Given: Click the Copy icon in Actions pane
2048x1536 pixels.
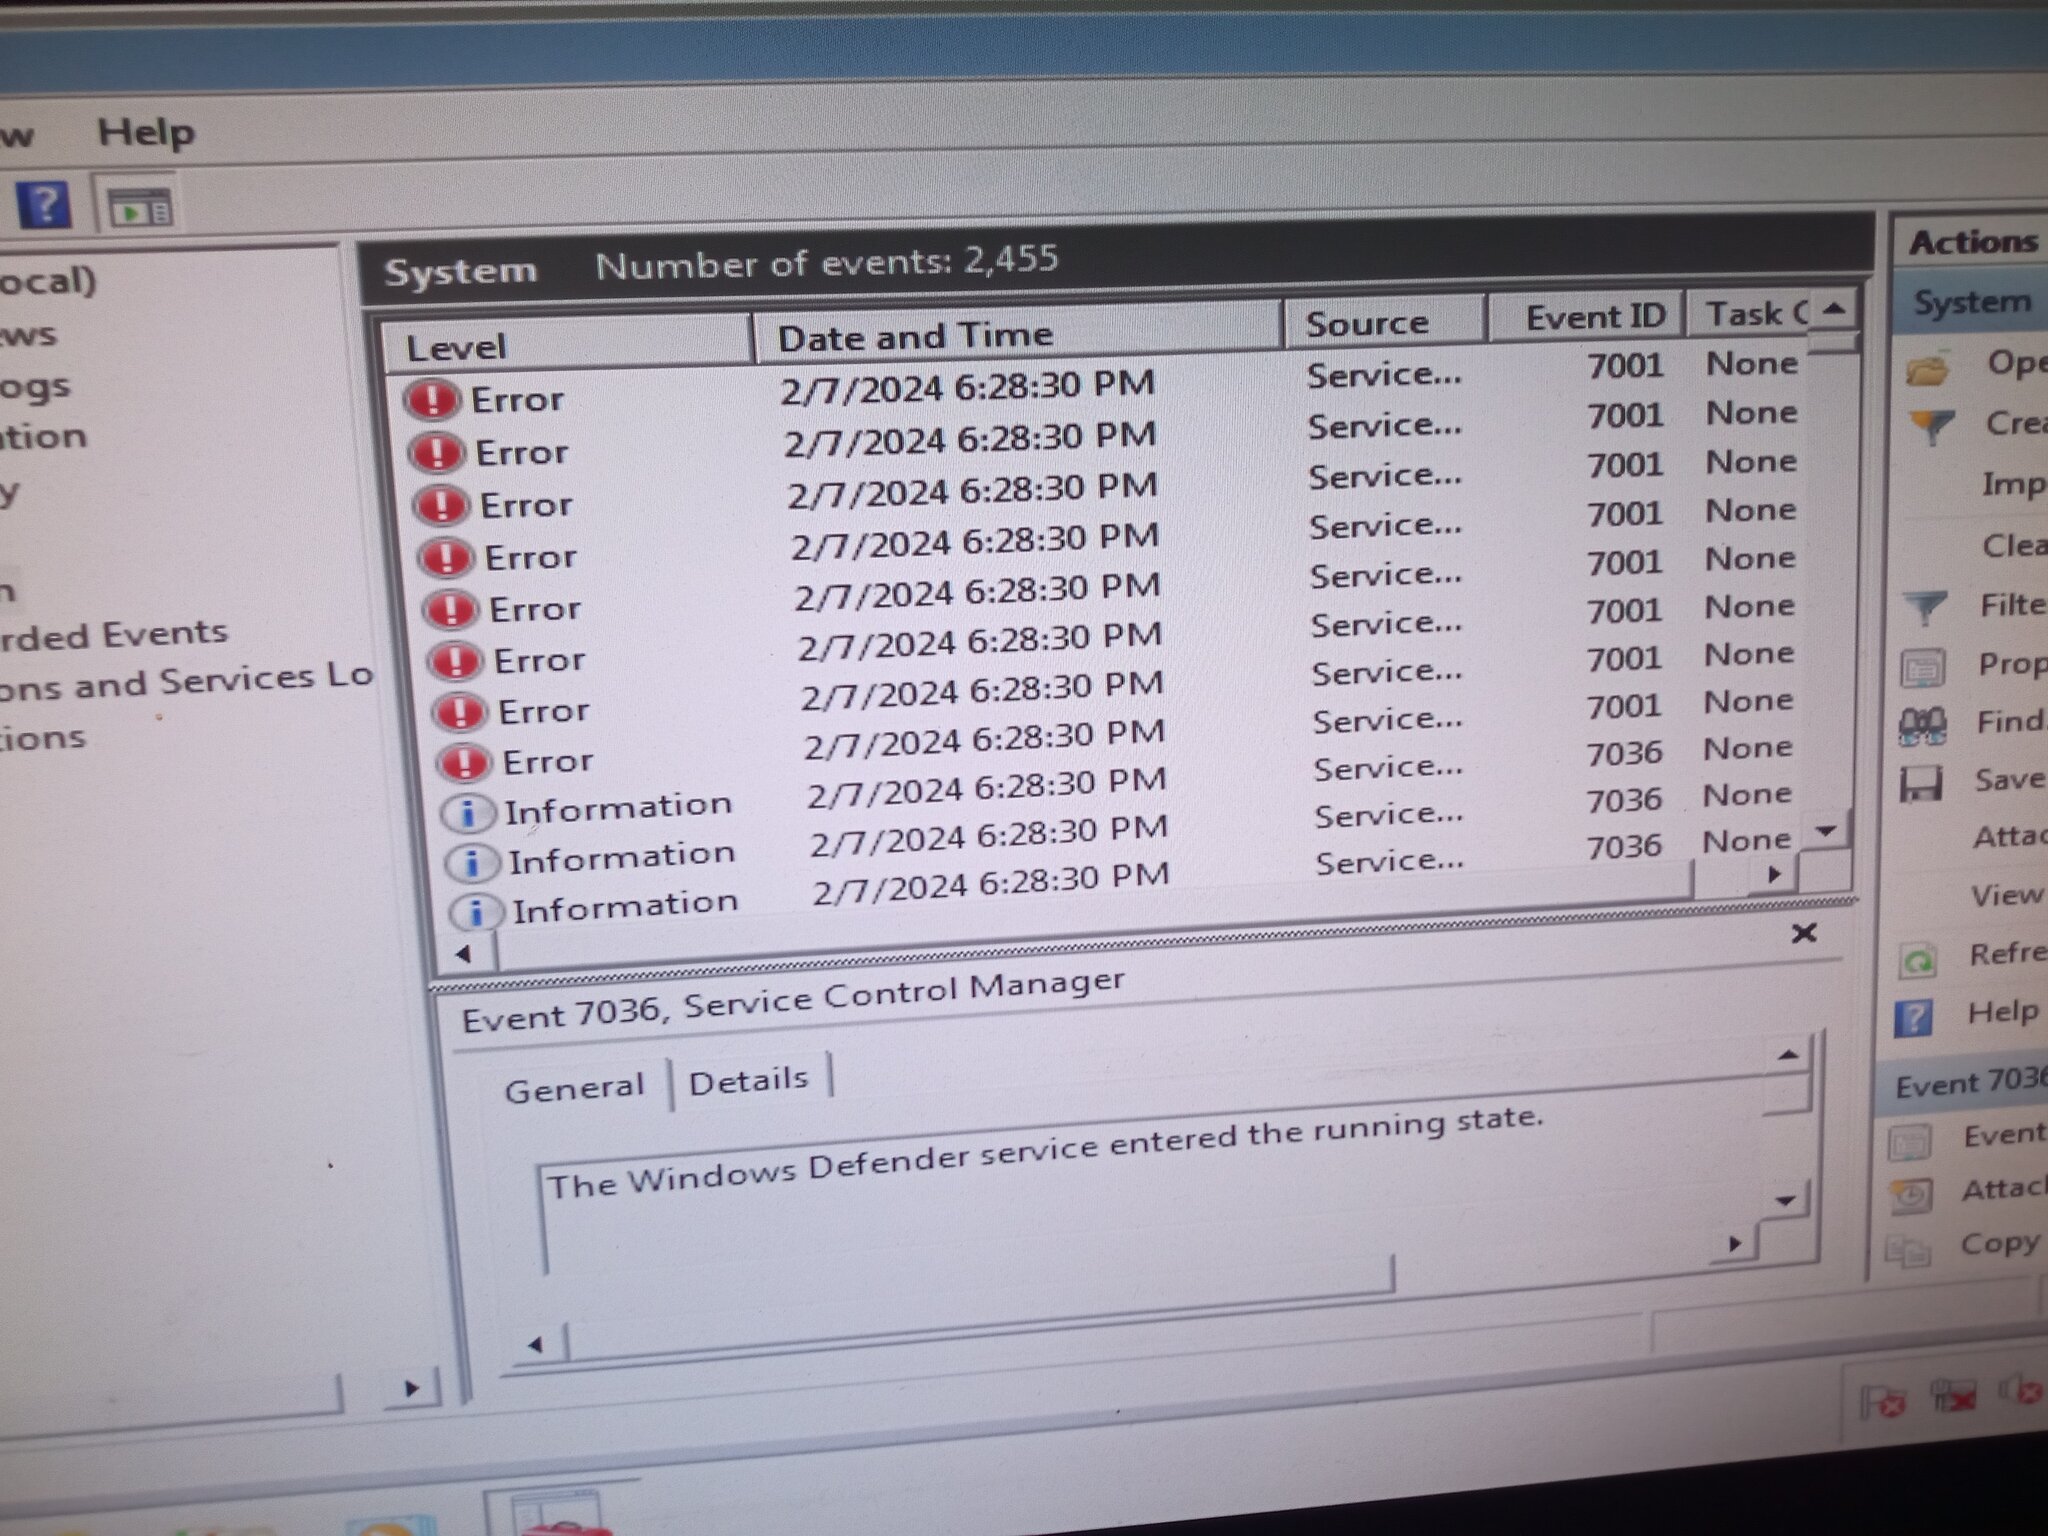Looking at the screenshot, I should [1907, 1250].
